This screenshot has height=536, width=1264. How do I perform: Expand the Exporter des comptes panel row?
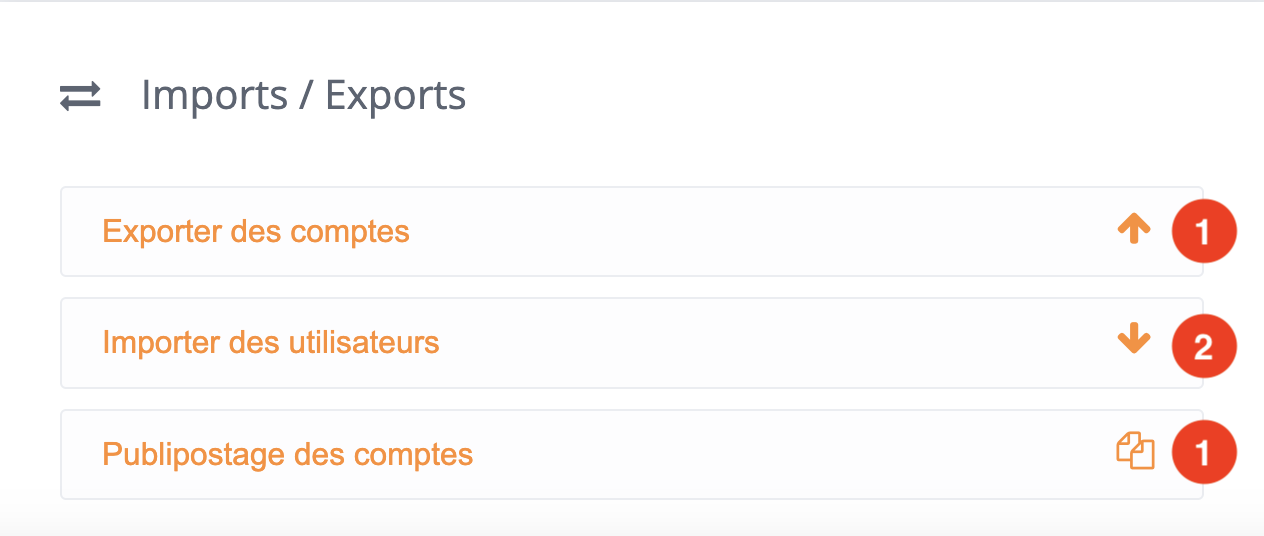(632, 231)
